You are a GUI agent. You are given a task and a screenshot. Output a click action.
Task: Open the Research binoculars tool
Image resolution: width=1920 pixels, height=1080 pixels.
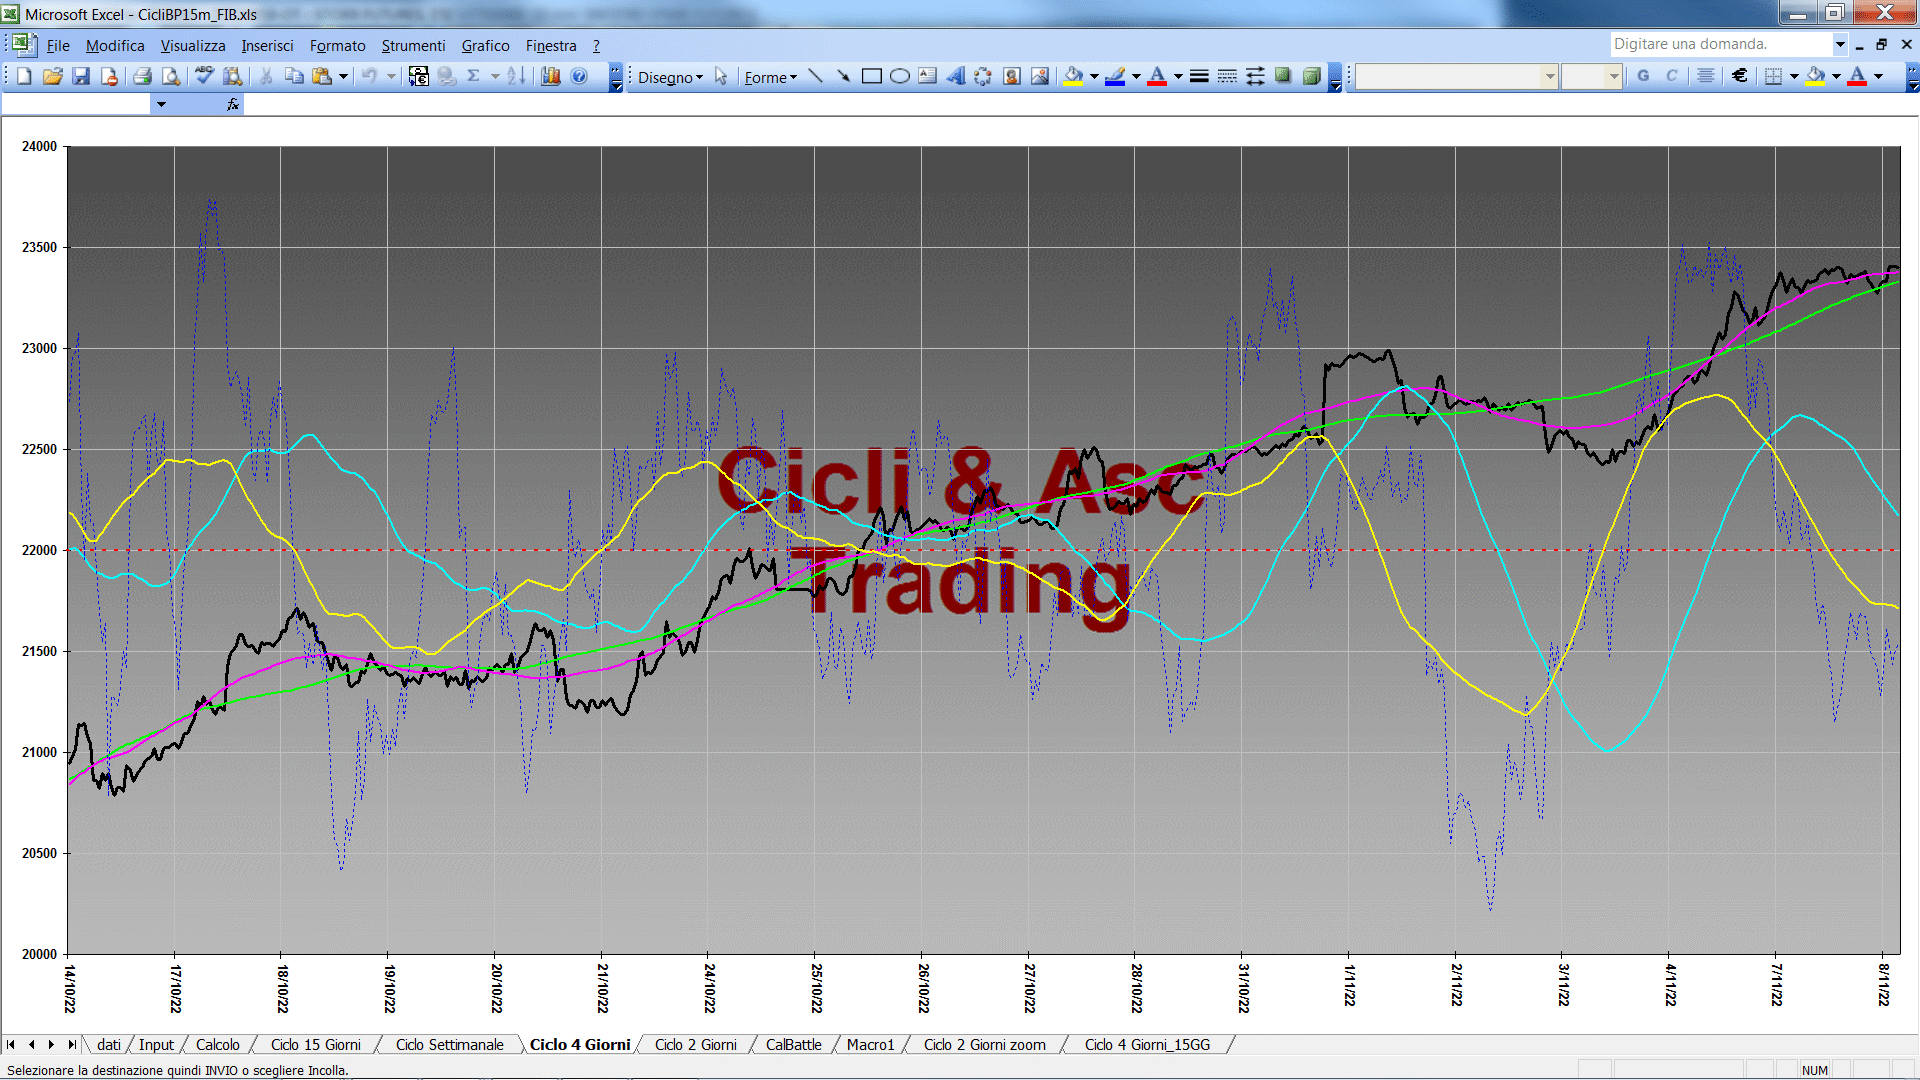233,76
